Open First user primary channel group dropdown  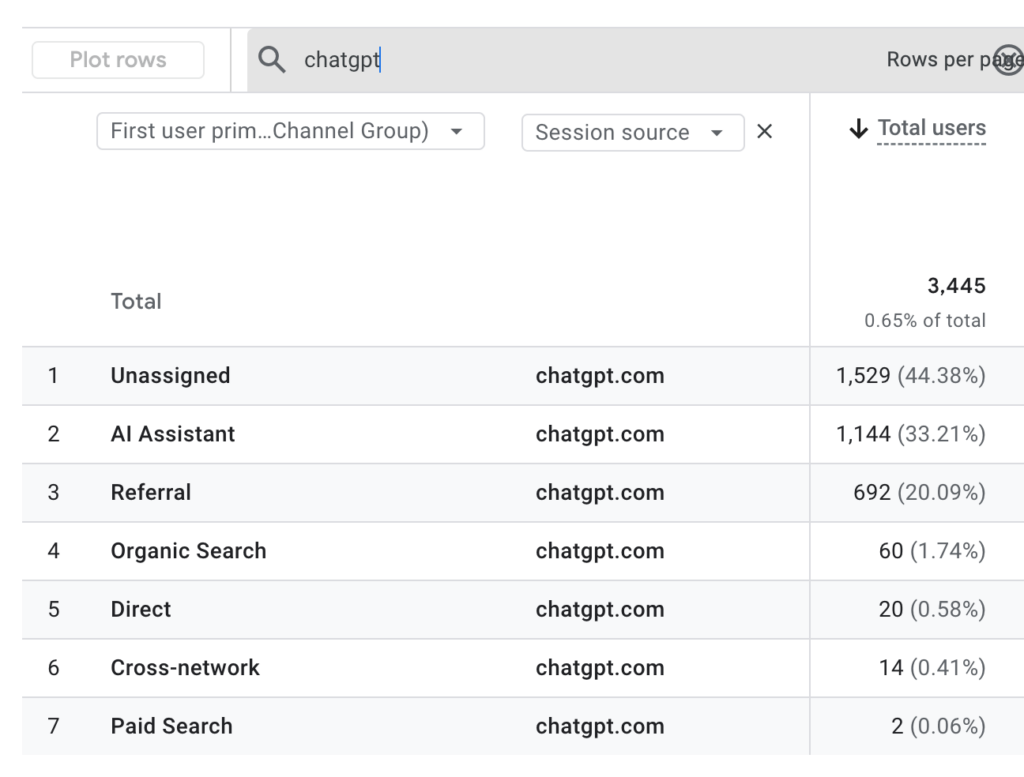click(x=291, y=131)
